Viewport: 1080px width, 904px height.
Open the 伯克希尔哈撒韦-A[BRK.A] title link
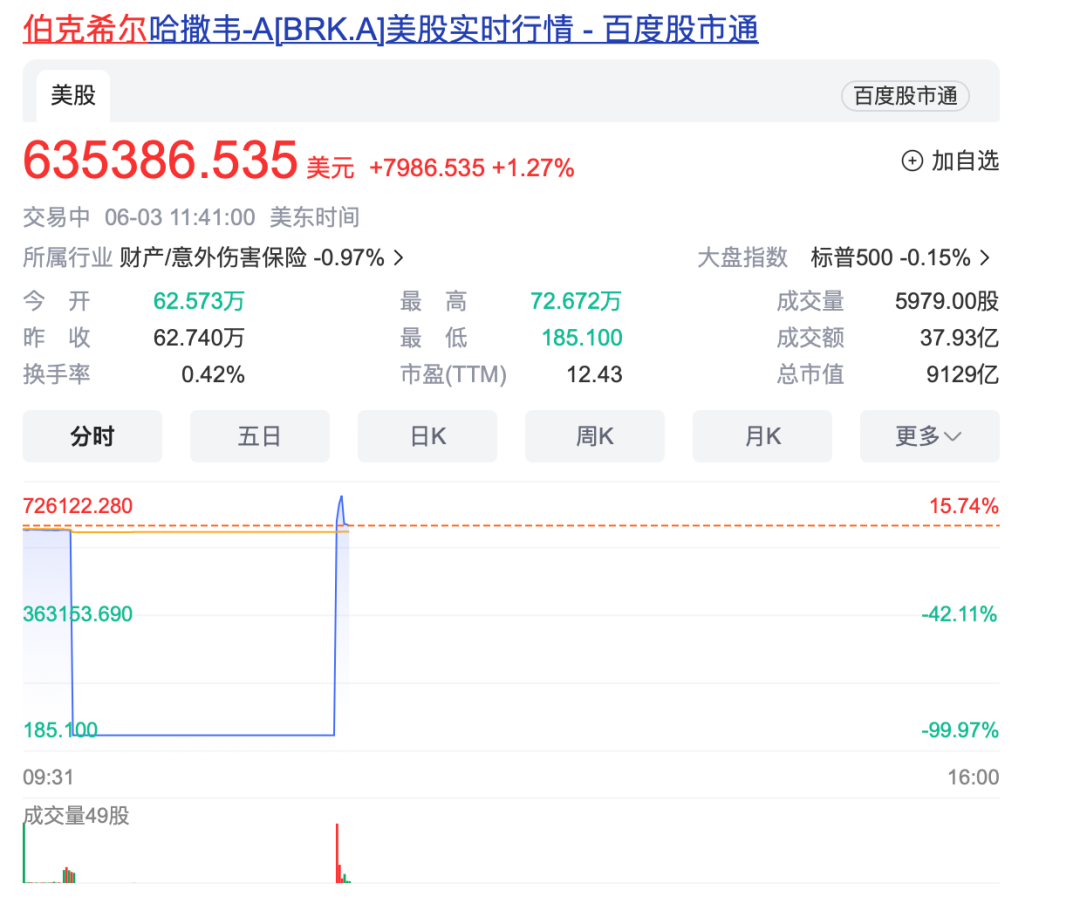point(391,29)
